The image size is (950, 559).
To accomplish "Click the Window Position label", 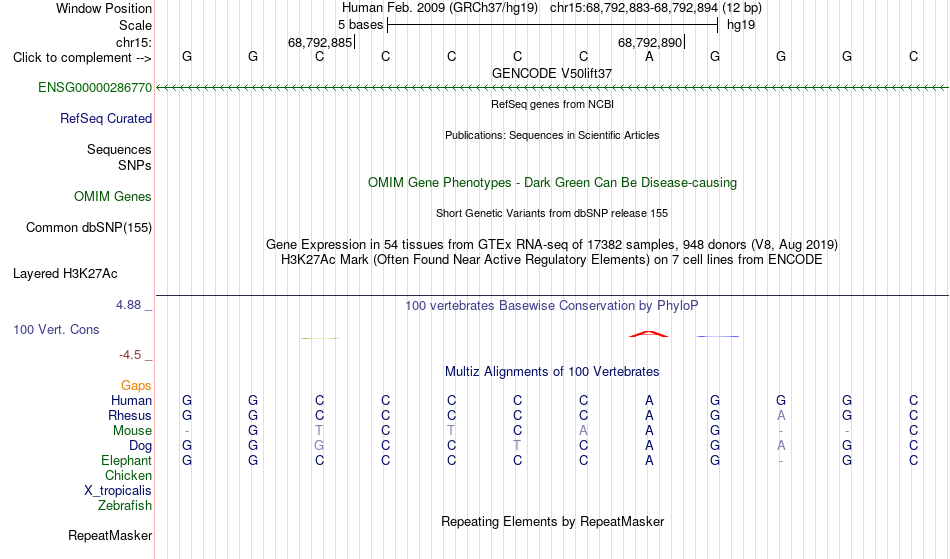I will tap(104, 8).
